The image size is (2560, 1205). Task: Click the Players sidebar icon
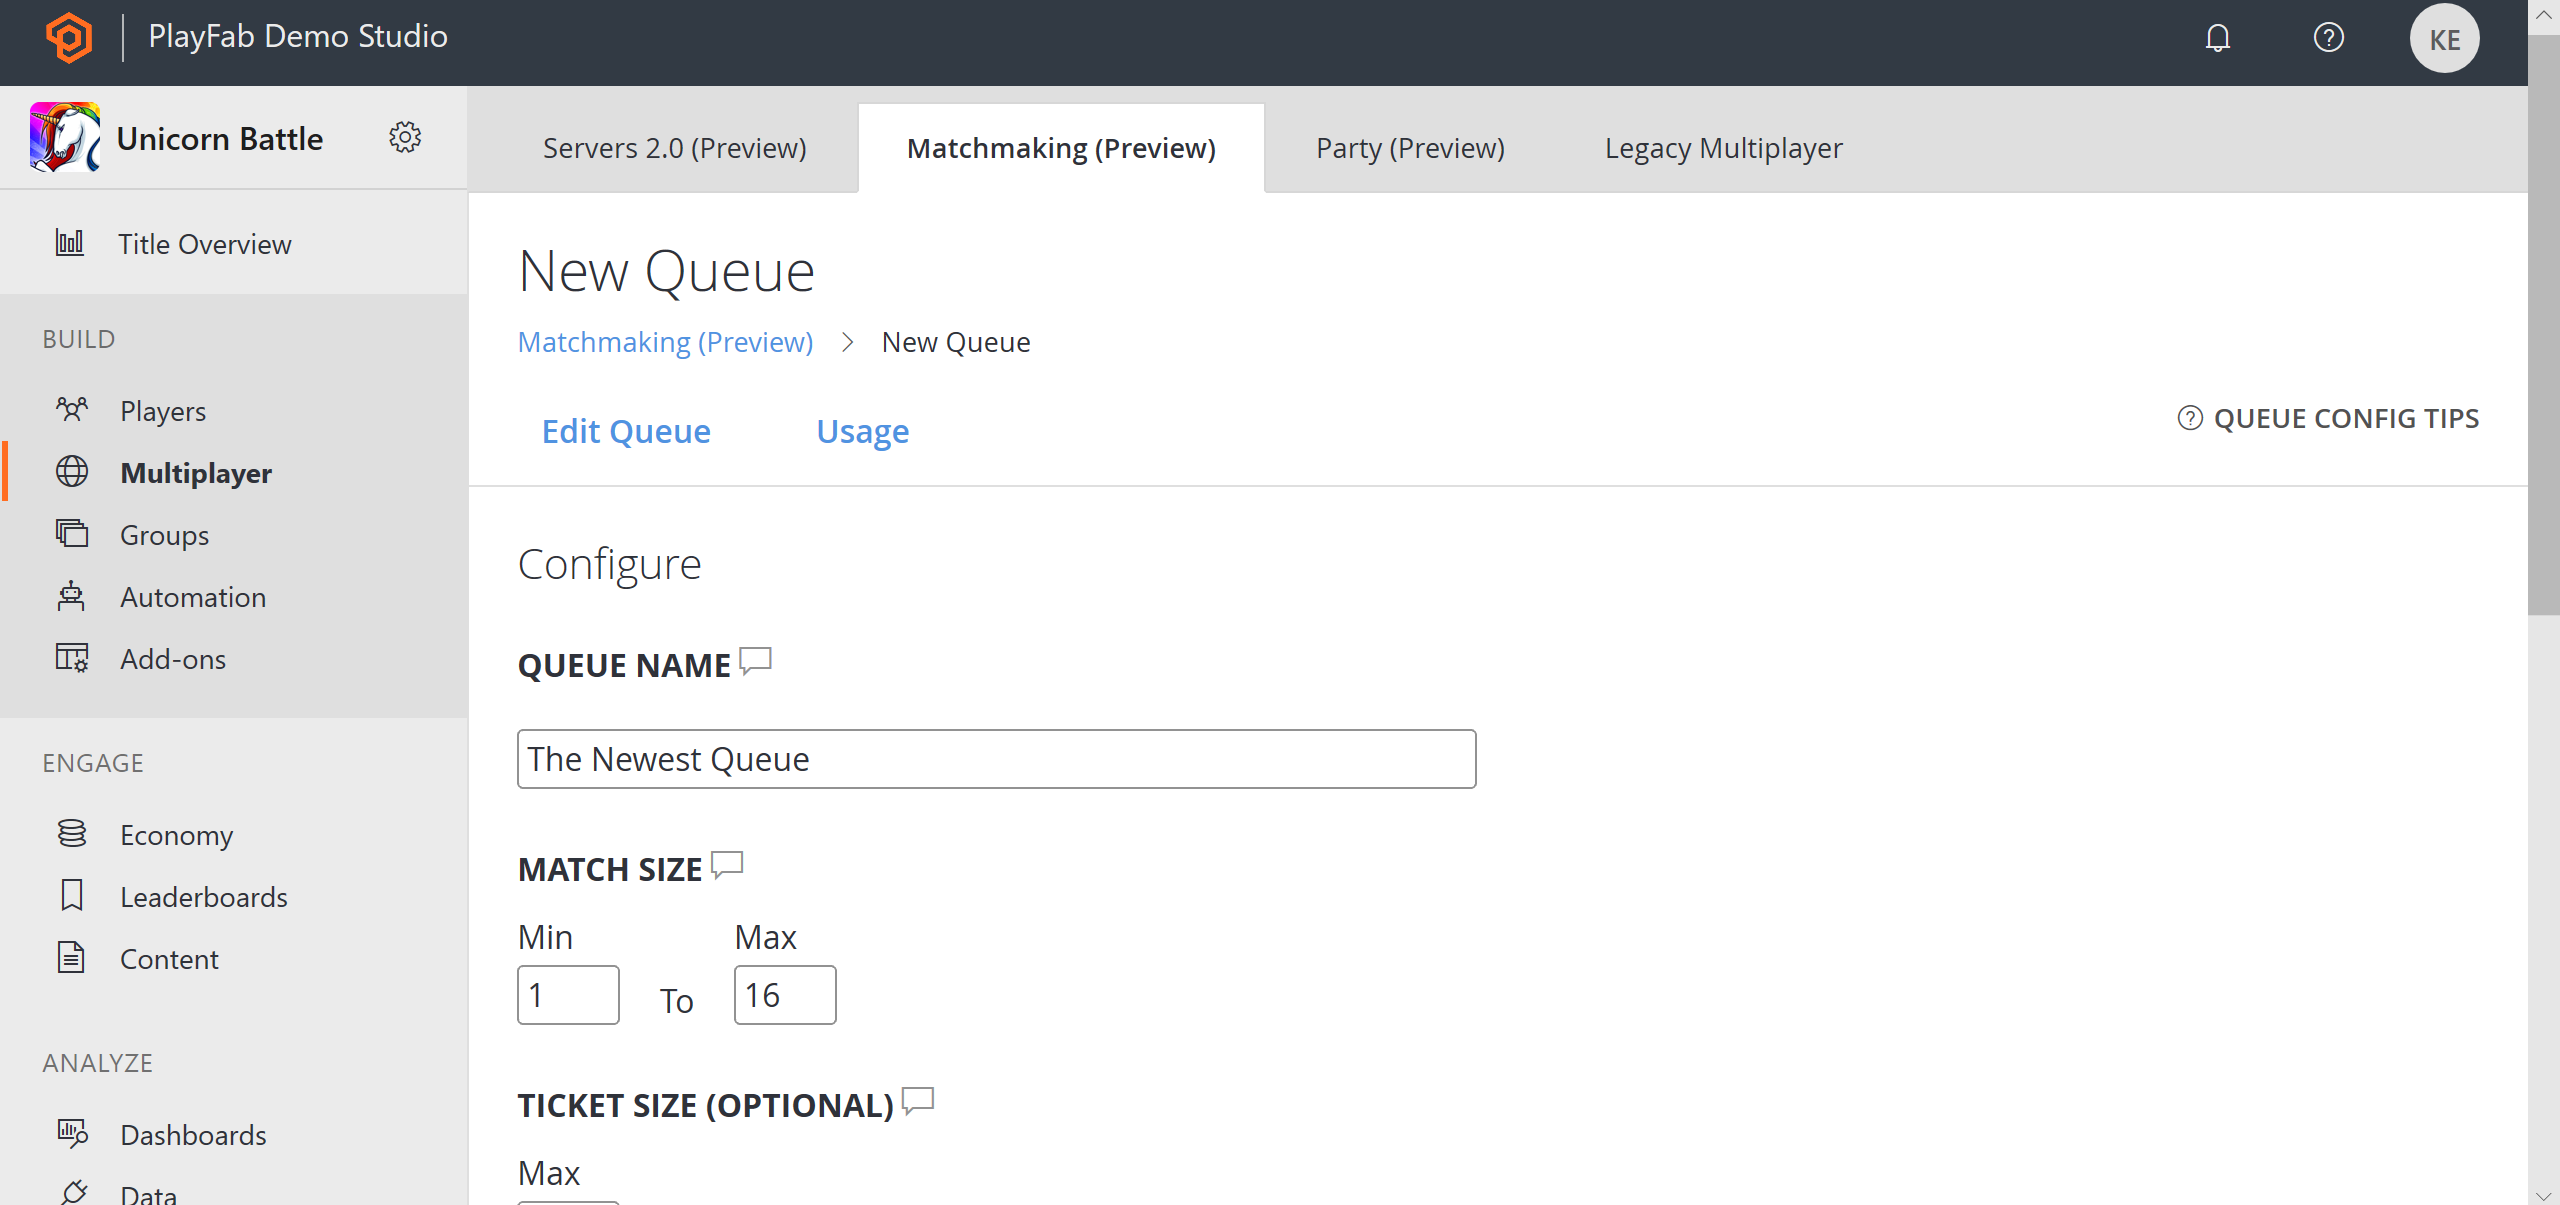click(73, 410)
